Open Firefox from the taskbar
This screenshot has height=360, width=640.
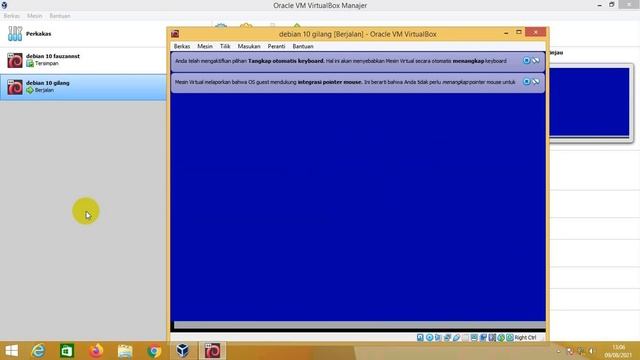pyautogui.click(x=96, y=351)
